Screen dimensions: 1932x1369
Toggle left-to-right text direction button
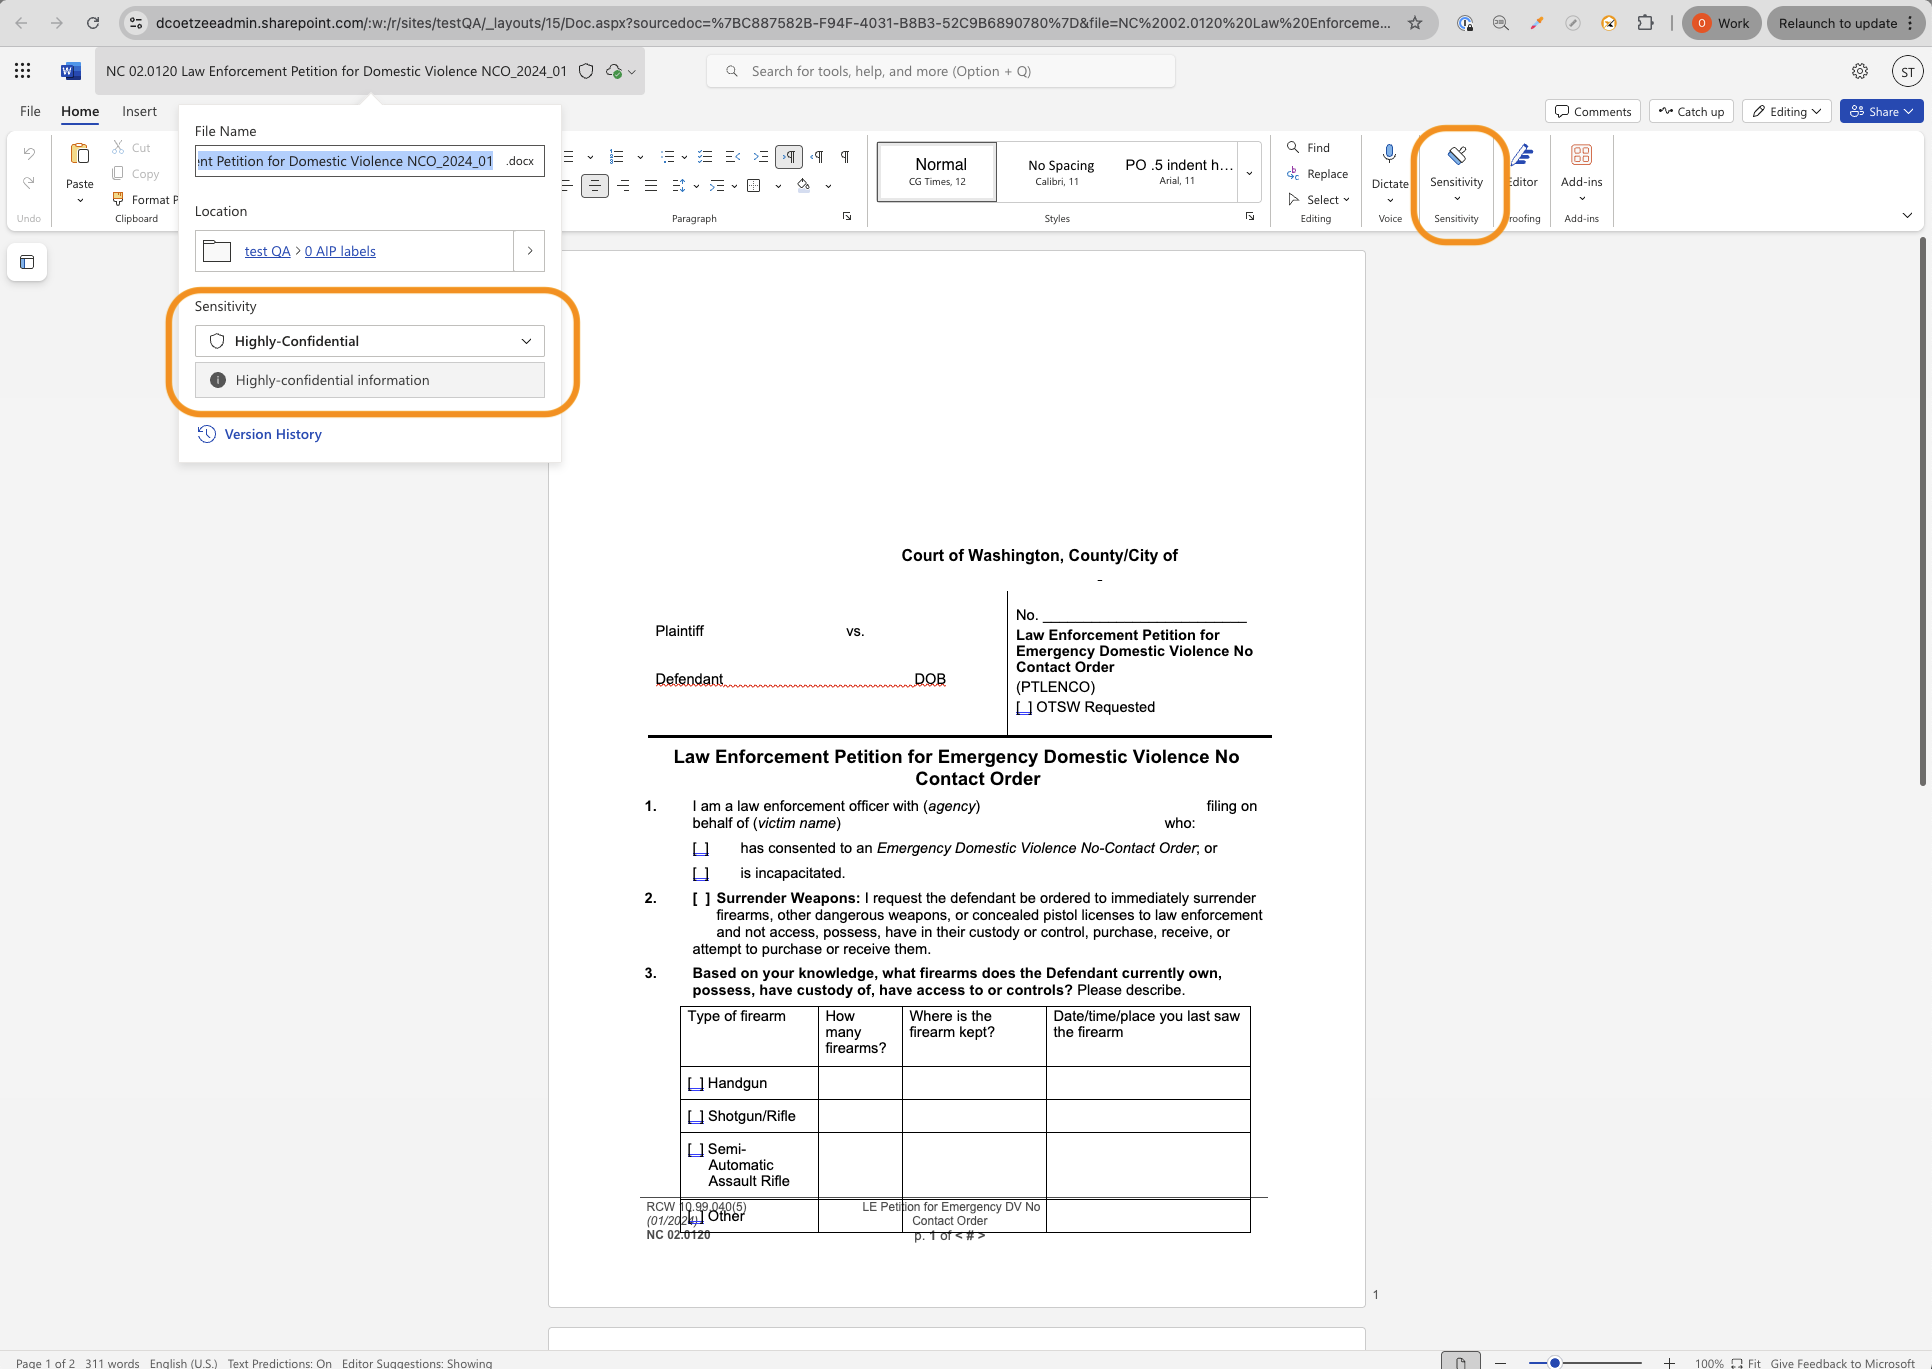pyautogui.click(x=789, y=156)
